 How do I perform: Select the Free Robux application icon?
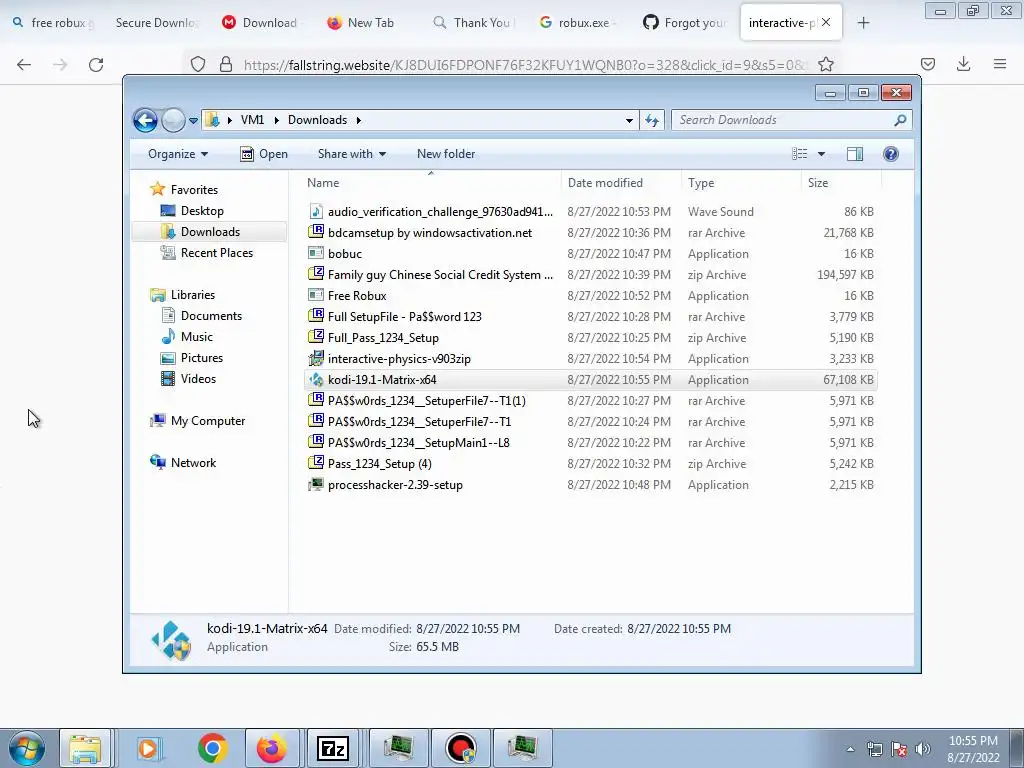pos(316,295)
